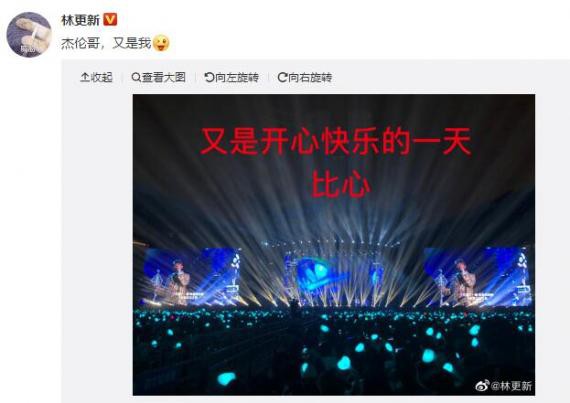
Task: Click the tongue-out emoji in post
Action: pyautogui.click(x=161, y=43)
